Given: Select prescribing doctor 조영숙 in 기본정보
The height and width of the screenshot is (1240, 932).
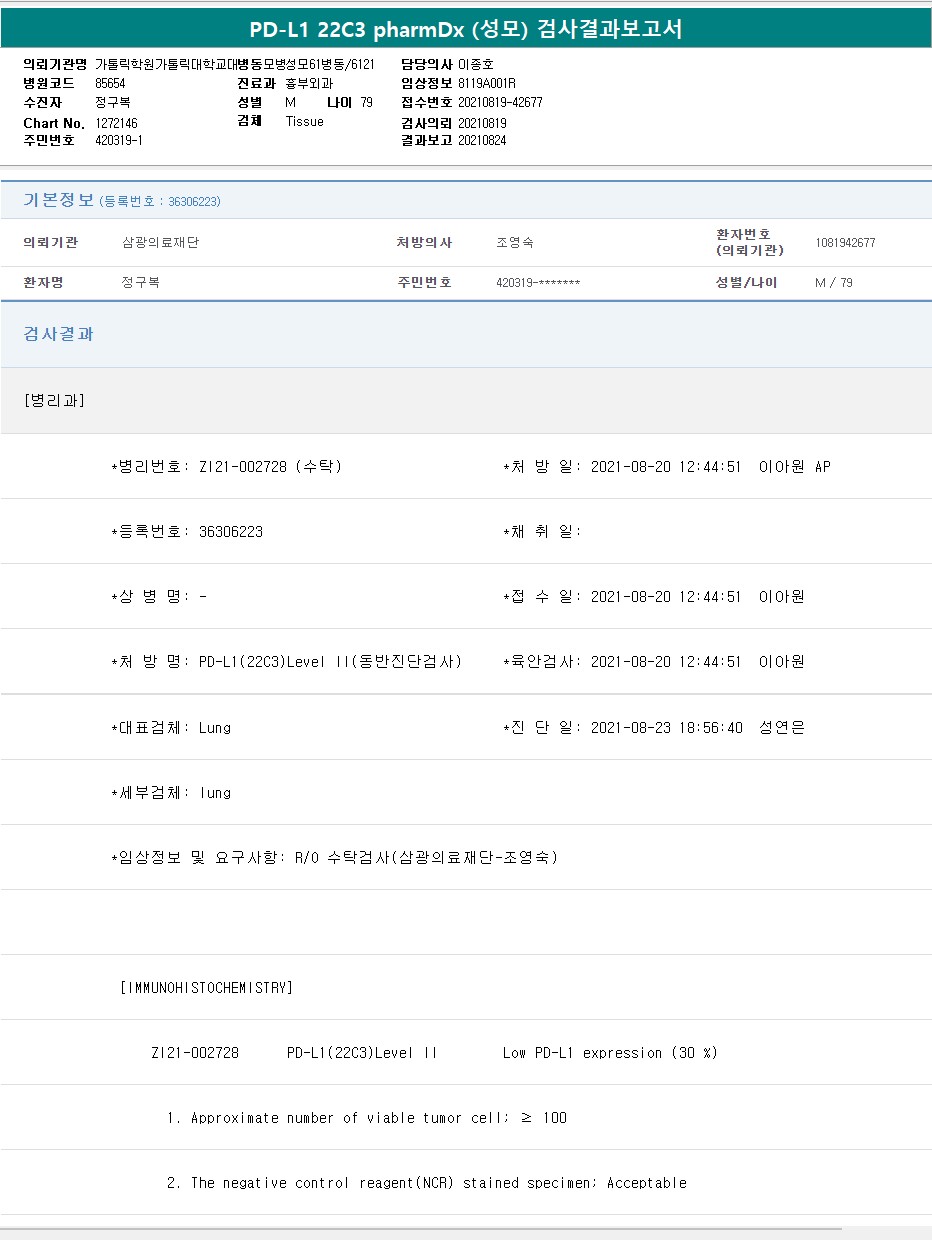Looking at the screenshot, I should point(515,243).
